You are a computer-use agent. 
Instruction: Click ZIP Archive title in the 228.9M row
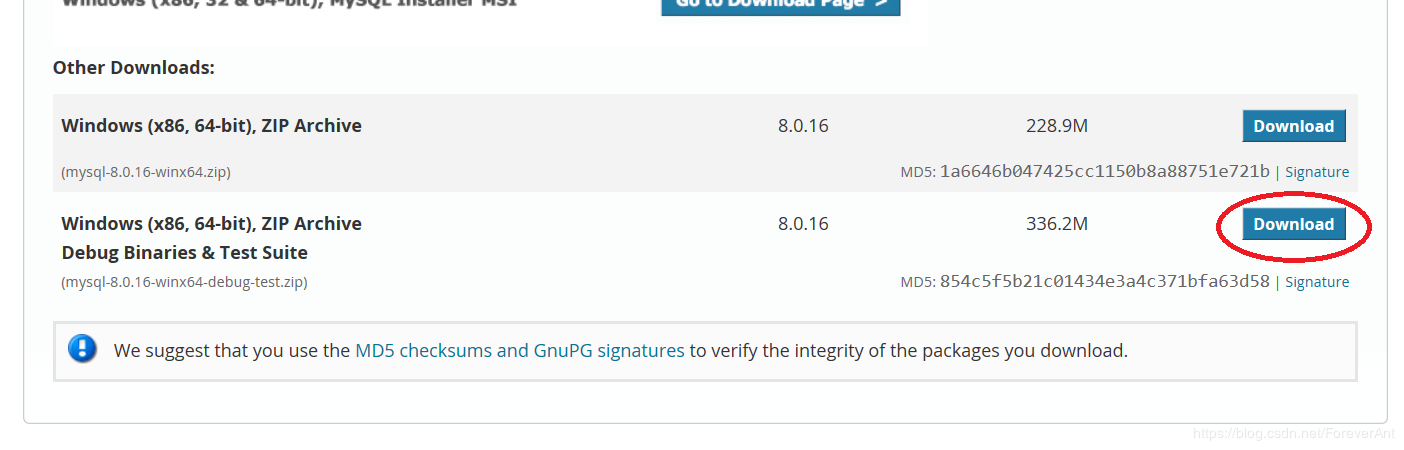coord(211,126)
